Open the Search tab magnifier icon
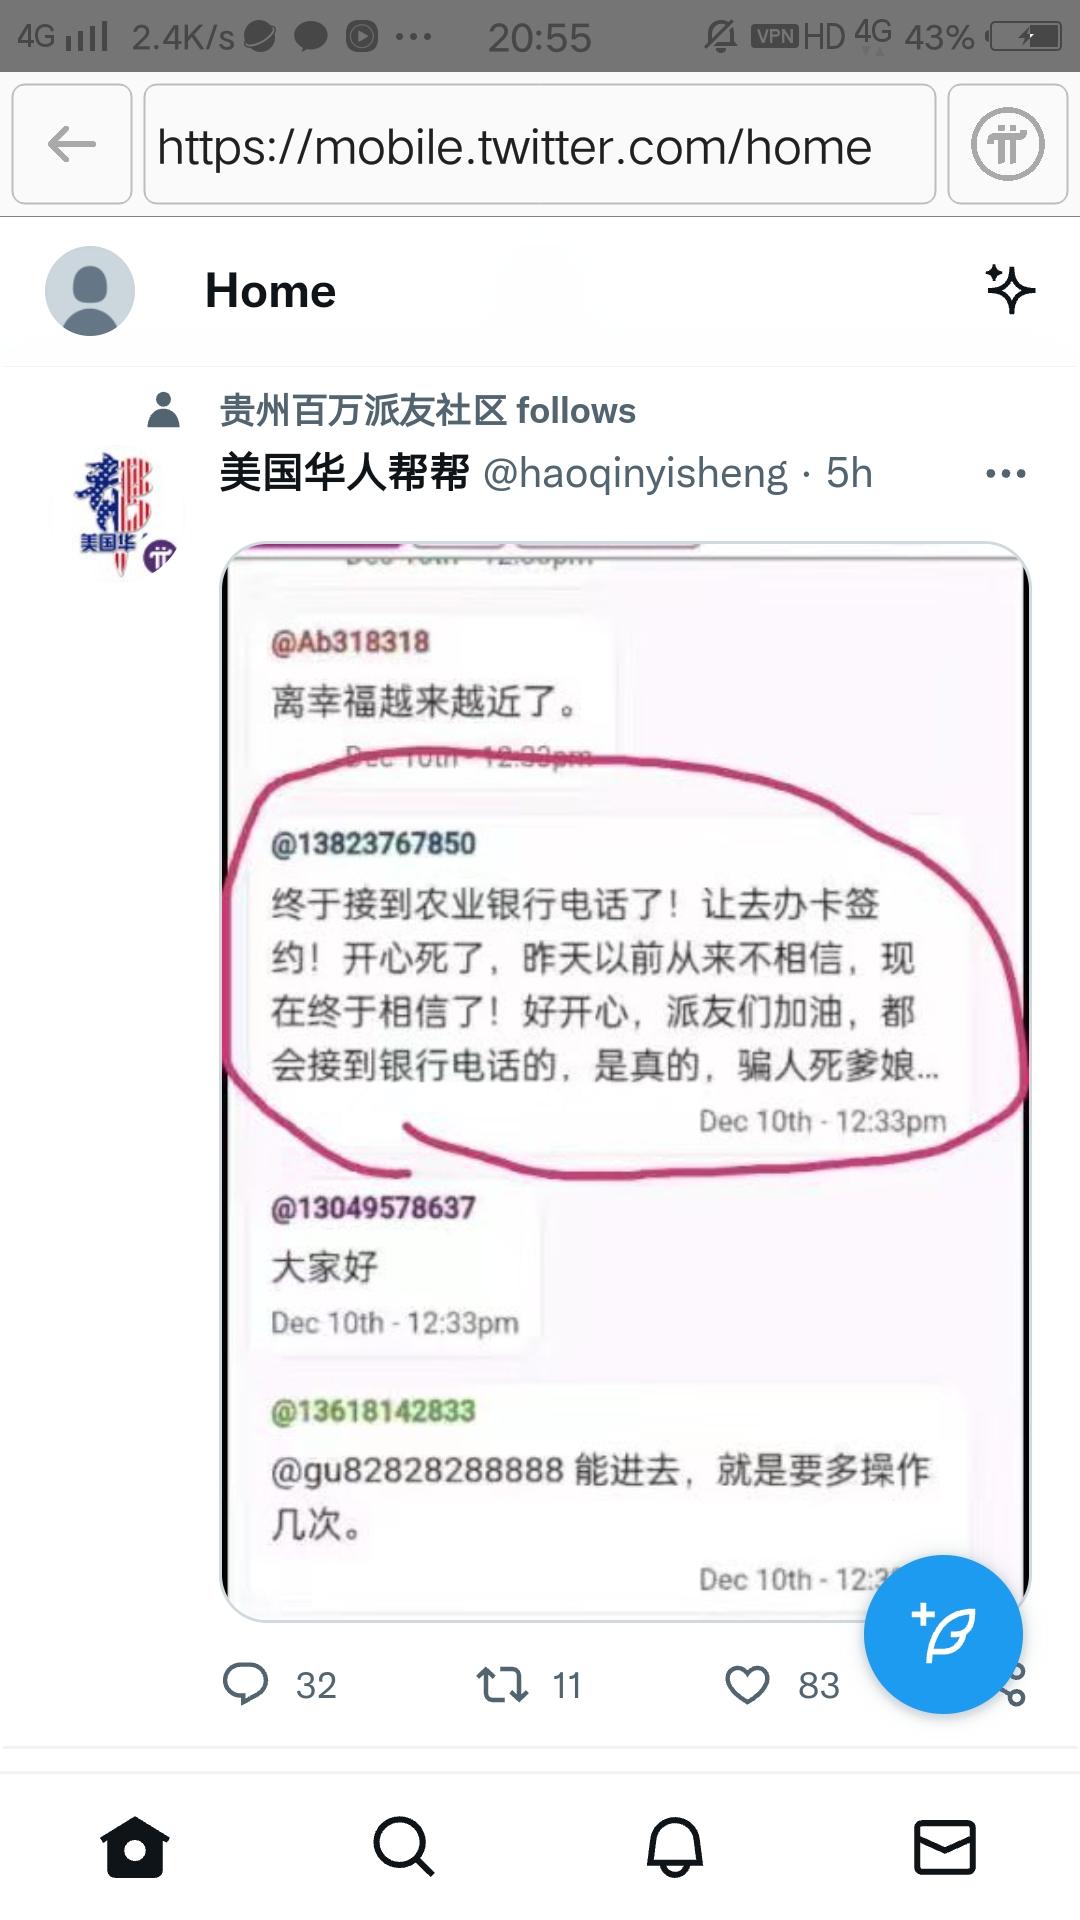The width and height of the screenshot is (1080, 1920). pyautogui.click(x=404, y=1846)
